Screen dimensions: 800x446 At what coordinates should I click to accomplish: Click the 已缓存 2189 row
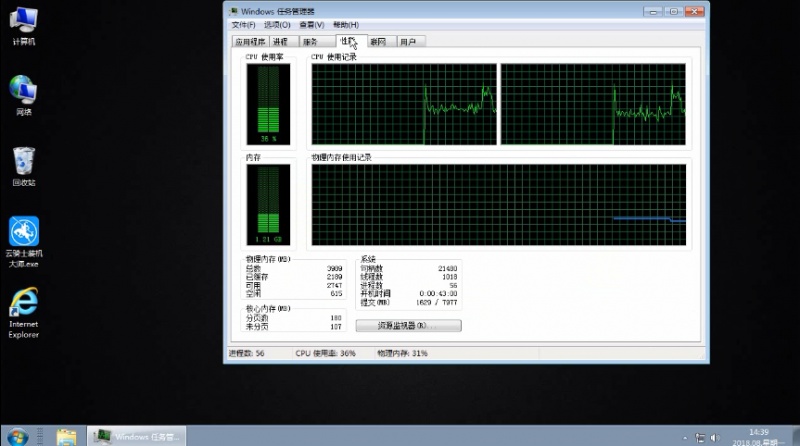[x=294, y=277]
